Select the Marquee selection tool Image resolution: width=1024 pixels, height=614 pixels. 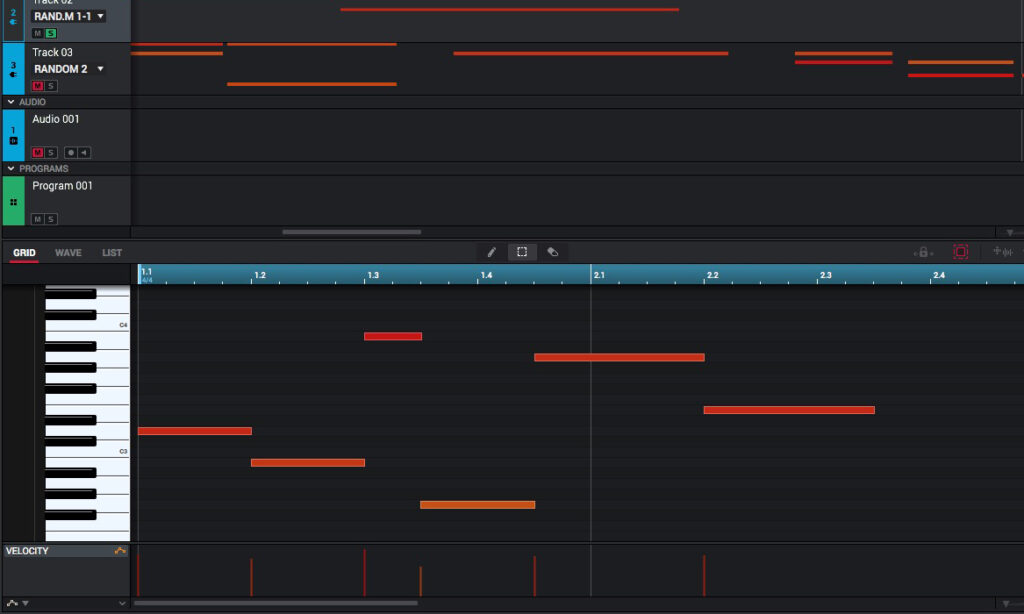[522, 252]
